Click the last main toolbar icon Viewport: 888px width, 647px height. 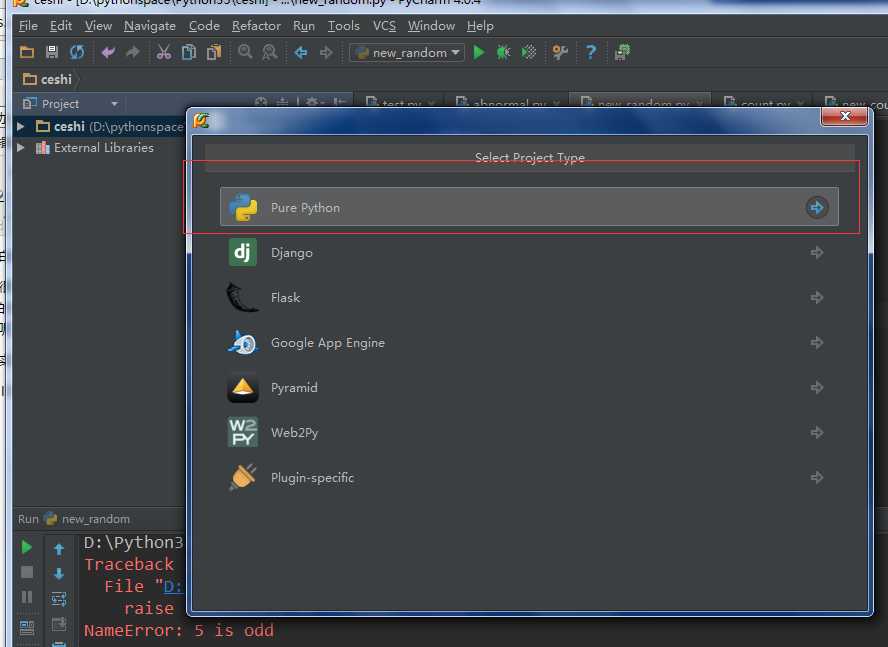click(622, 53)
